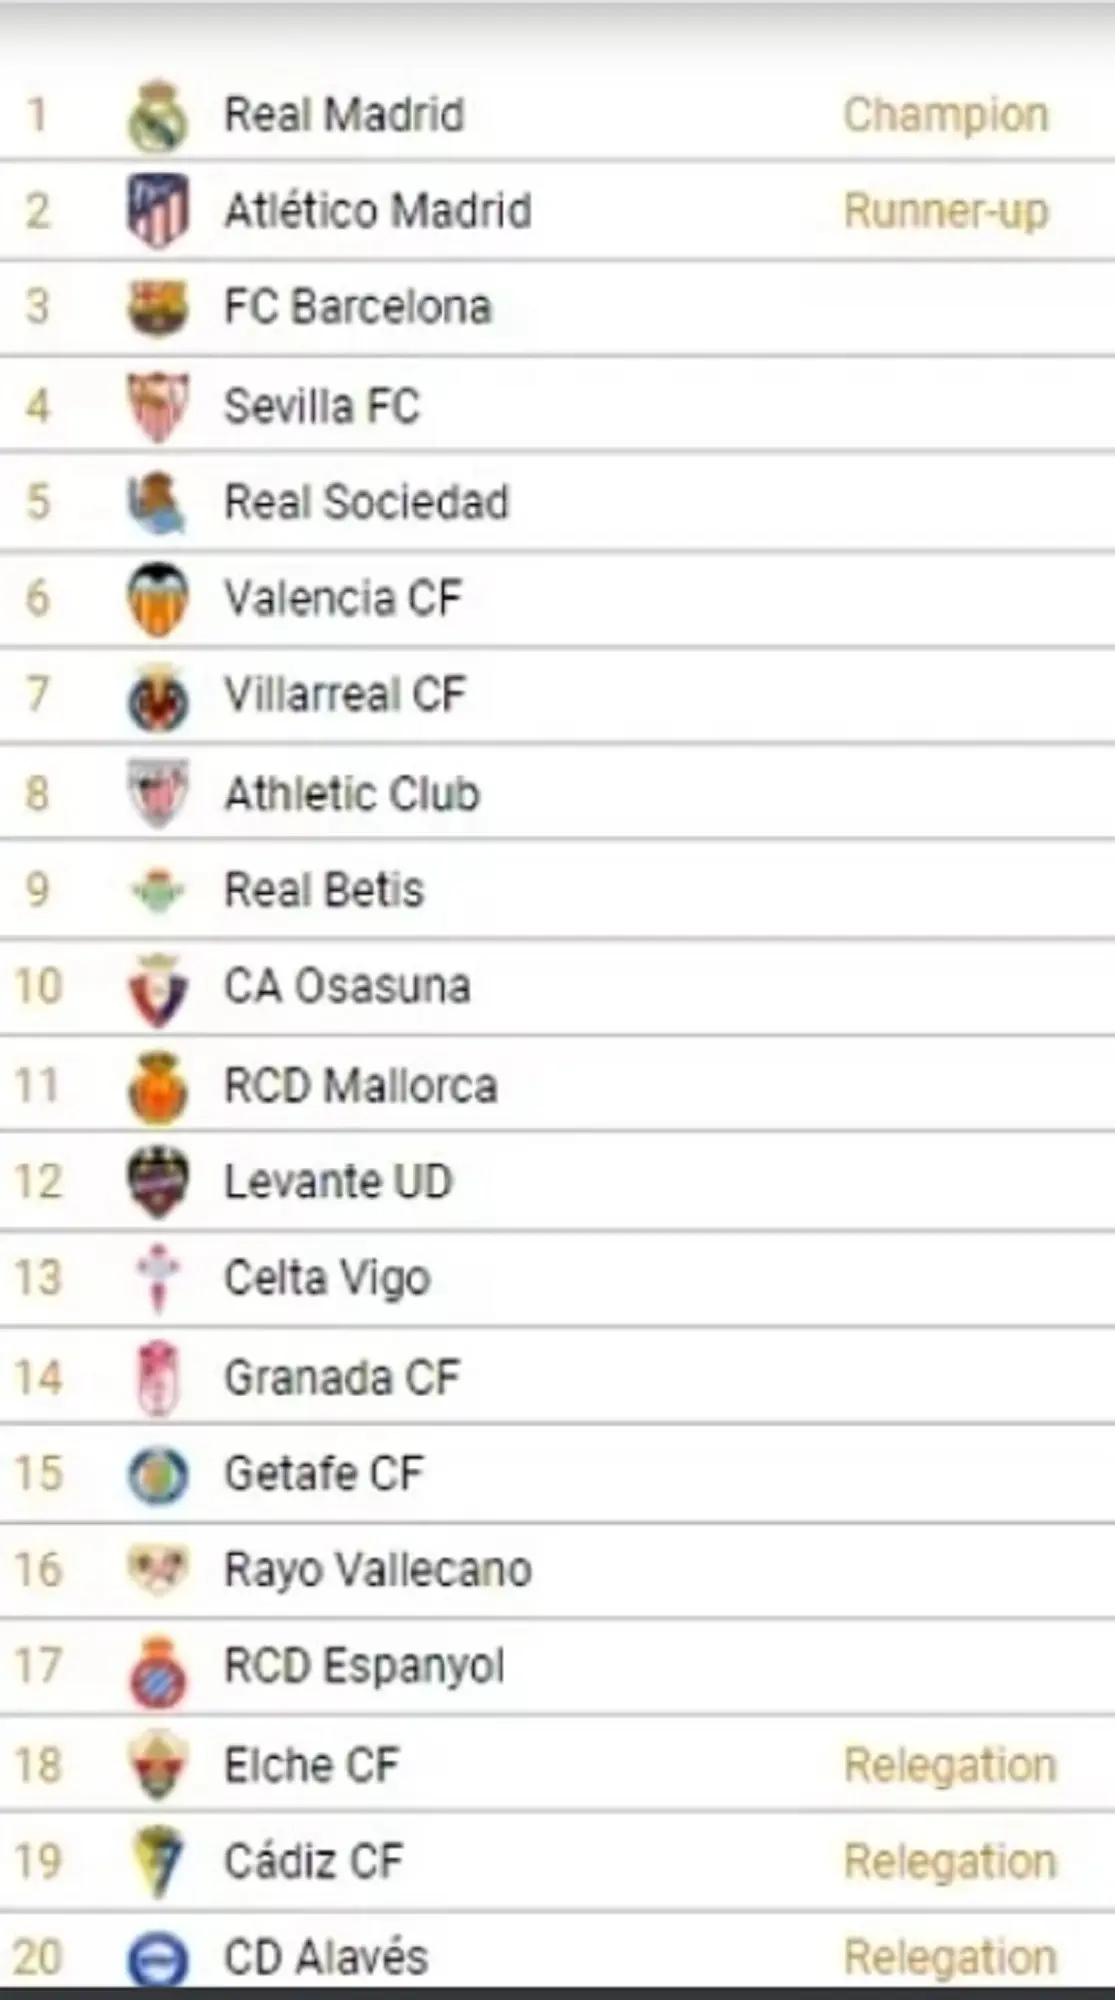Click the Champion label beside Real Madrid

tap(946, 115)
